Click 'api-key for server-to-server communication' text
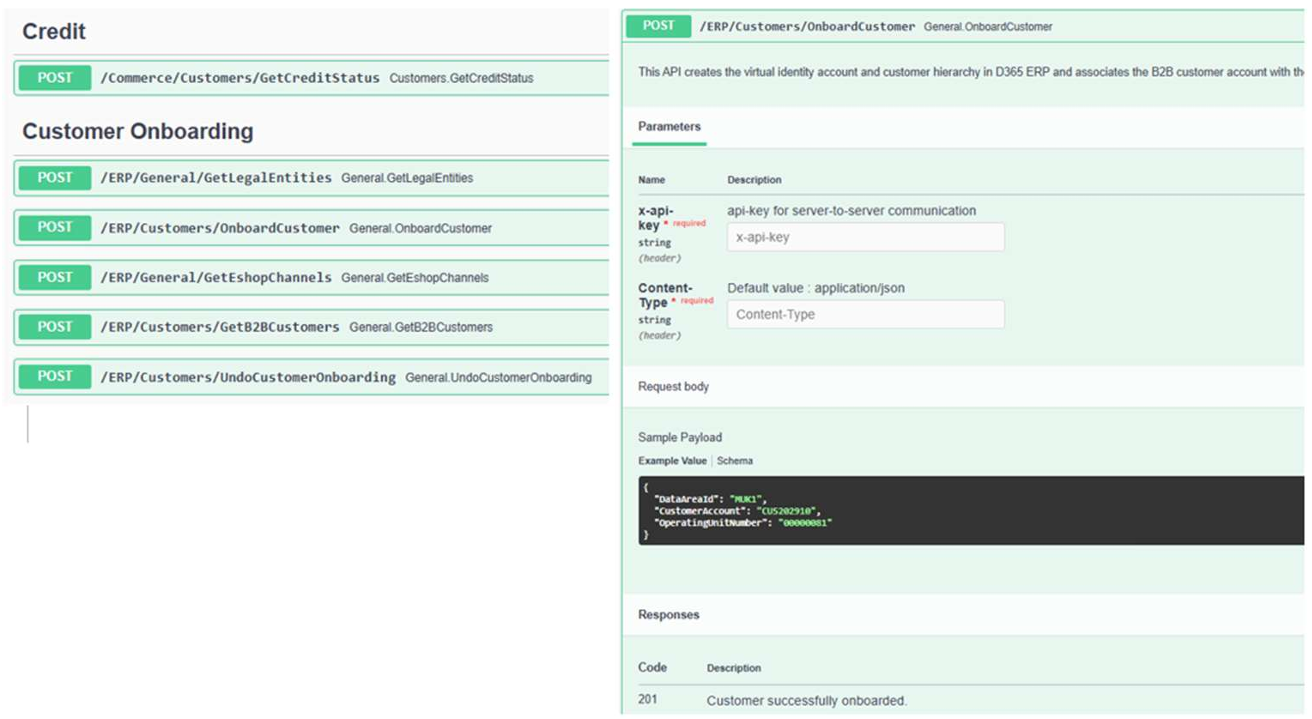The image size is (1312, 719). pyautogui.click(x=852, y=211)
